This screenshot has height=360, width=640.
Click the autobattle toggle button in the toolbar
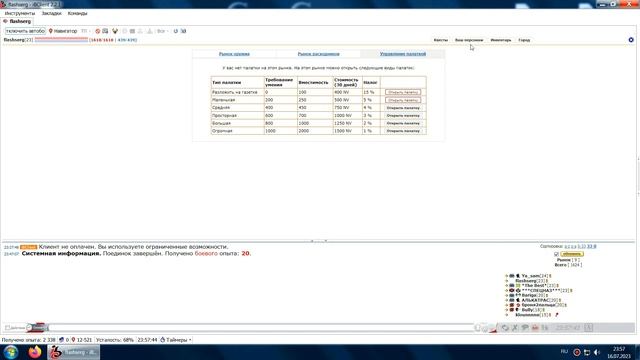point(25,31)
